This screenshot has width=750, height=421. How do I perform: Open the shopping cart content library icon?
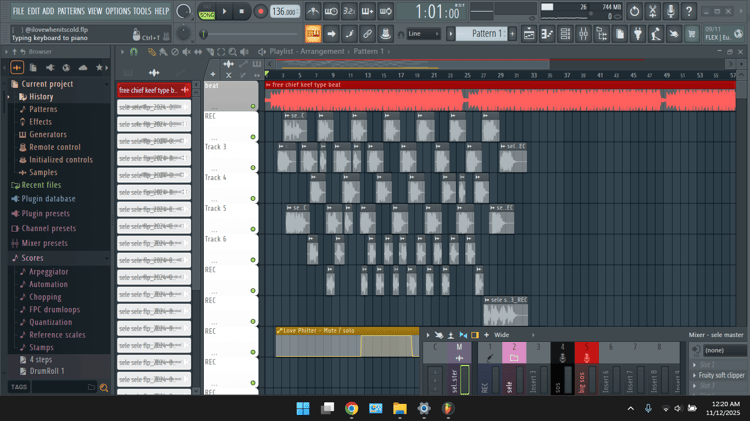(x=692, y=34)
